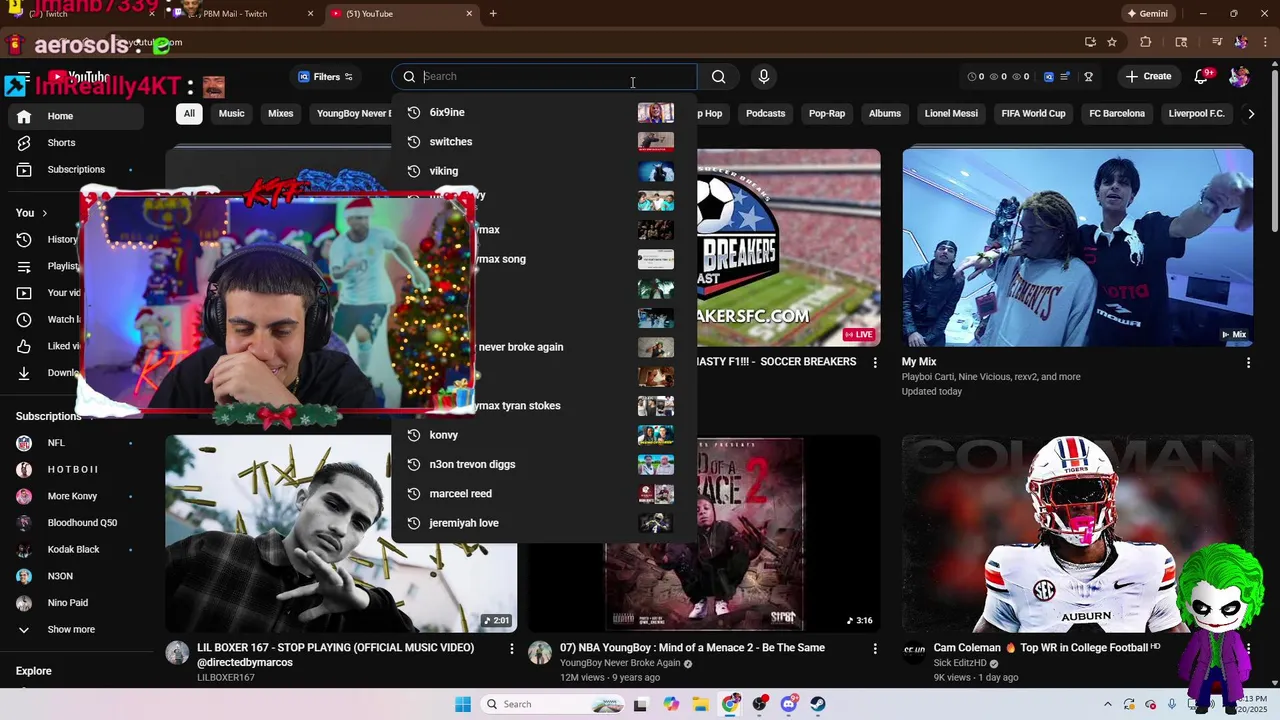
Task: Choose search suggestion 6ix9ine
Action: coord(544,113)
